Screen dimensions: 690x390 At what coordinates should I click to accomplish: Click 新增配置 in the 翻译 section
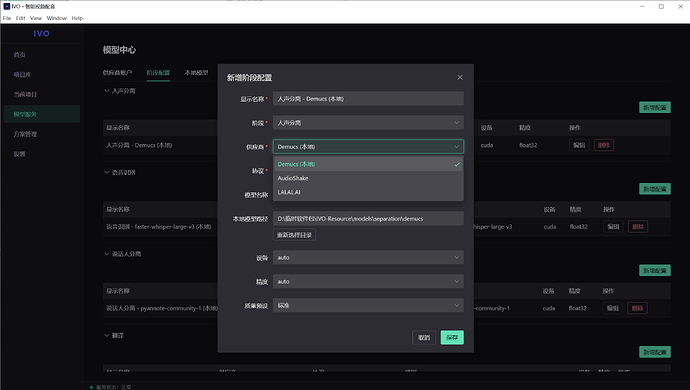pyautogui.click(x=655, y=352)
